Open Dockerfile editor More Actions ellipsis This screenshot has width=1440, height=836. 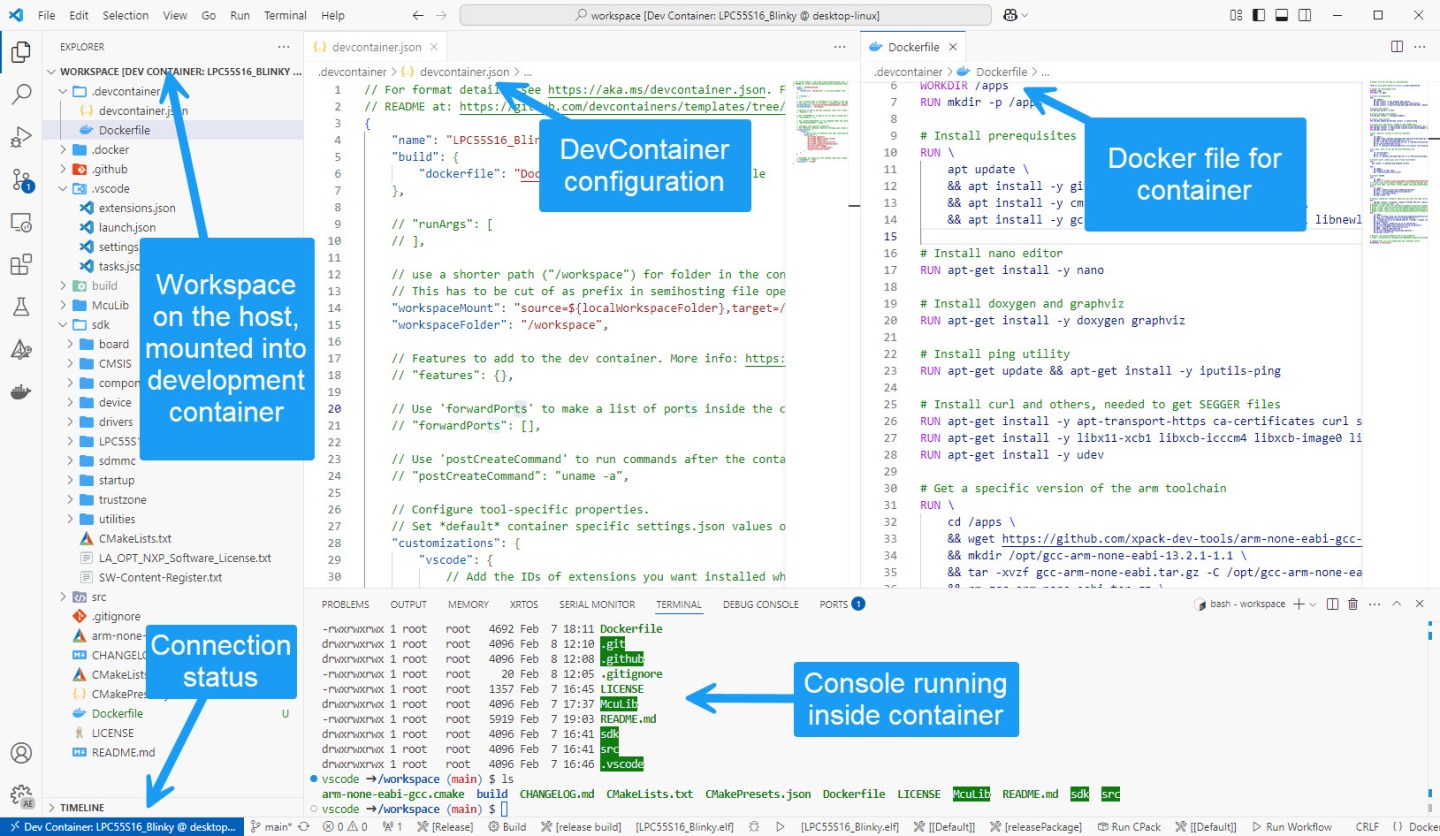pyautogui.click(x=1420, y=46)
